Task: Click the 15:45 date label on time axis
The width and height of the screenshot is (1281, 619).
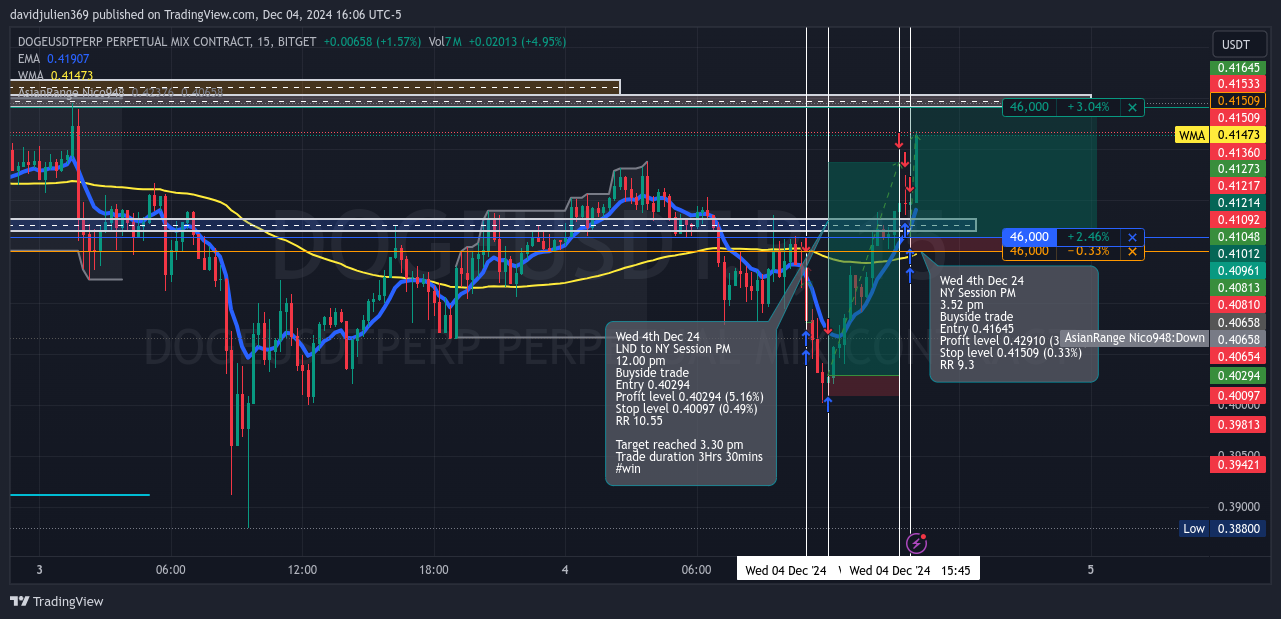Action: [910, 570]
